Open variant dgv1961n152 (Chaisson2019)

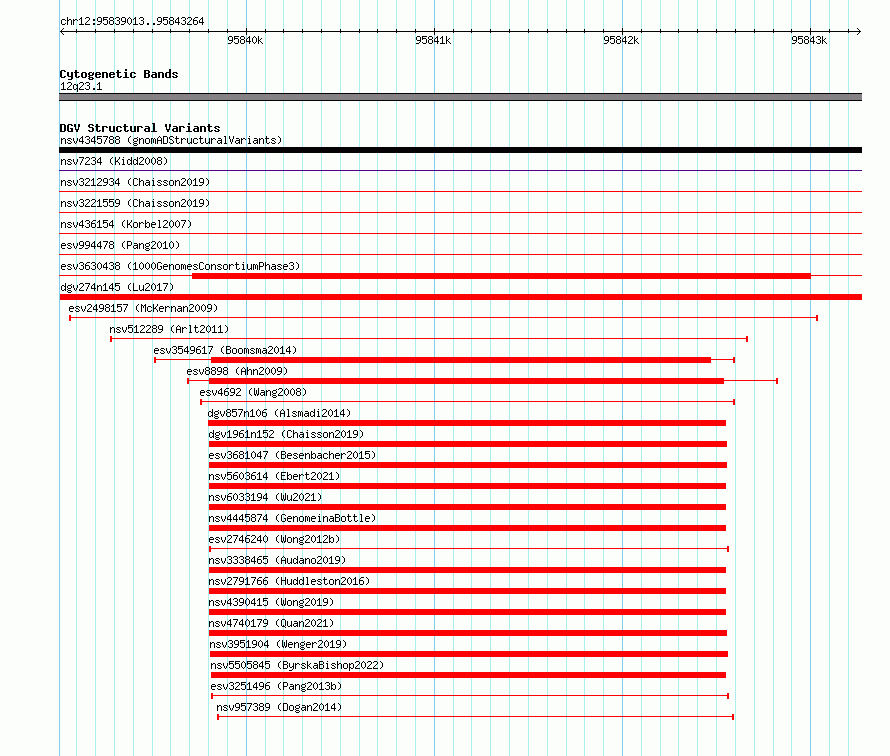click(x=286, y=434)
